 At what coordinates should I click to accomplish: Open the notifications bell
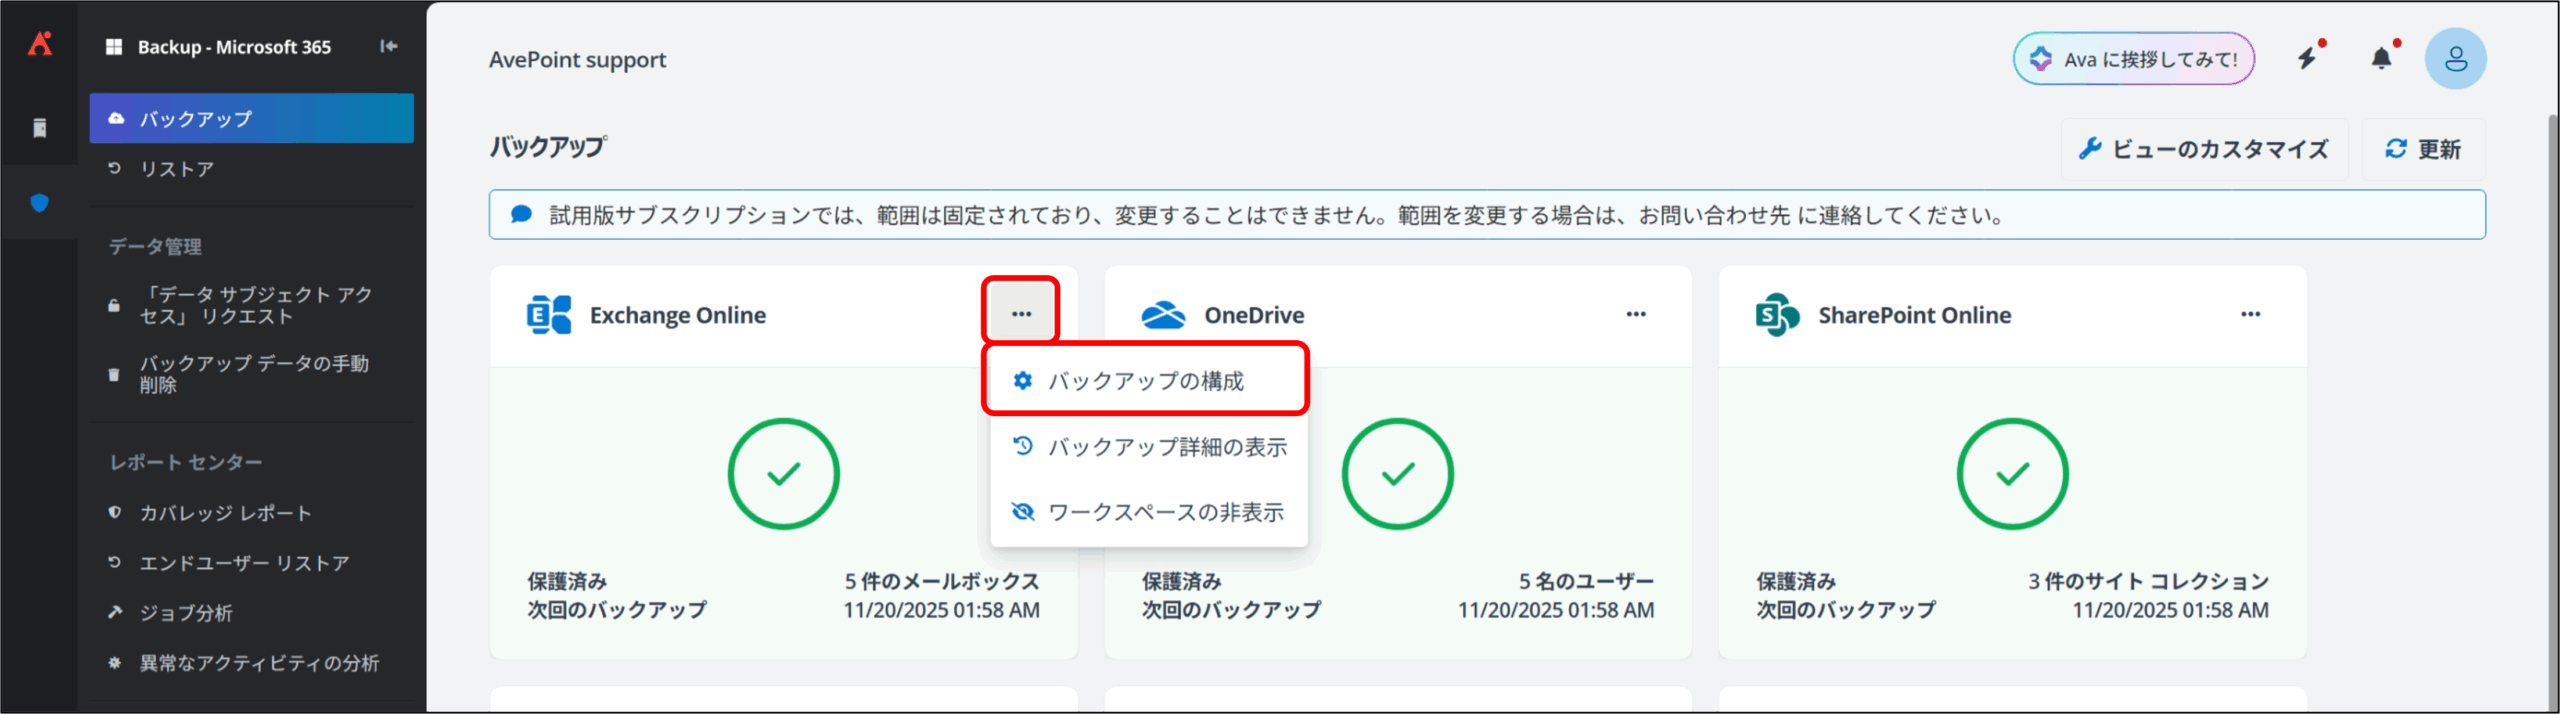tap(2382, 59)
